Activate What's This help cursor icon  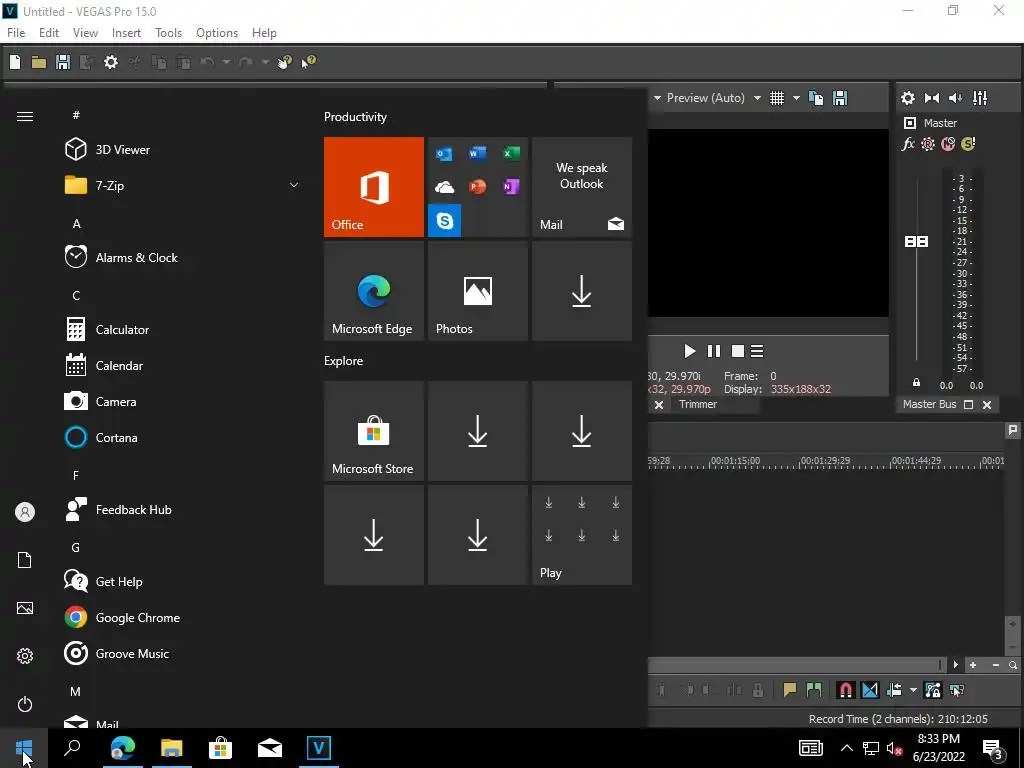308,62
